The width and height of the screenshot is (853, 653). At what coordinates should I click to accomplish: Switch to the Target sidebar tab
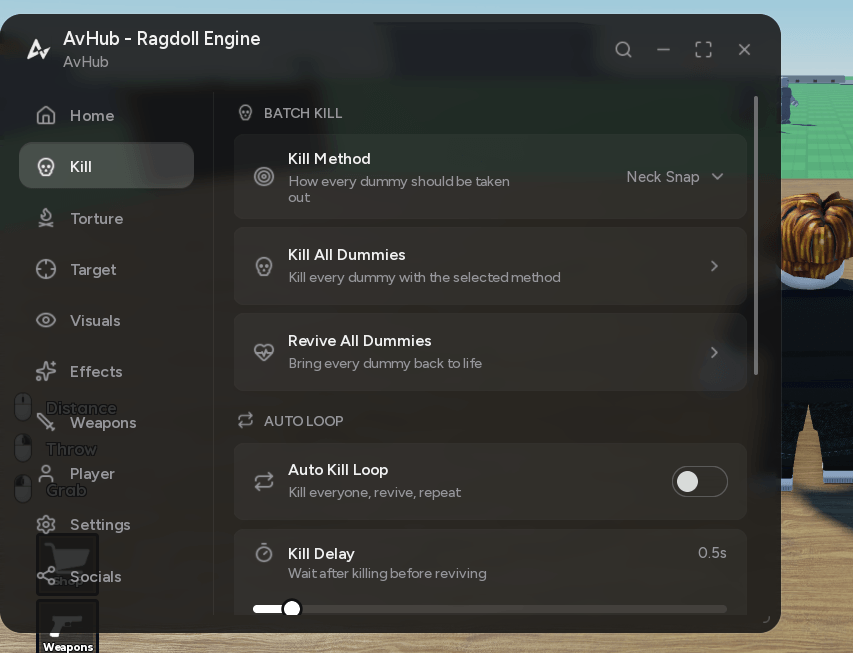coord(106,269)
